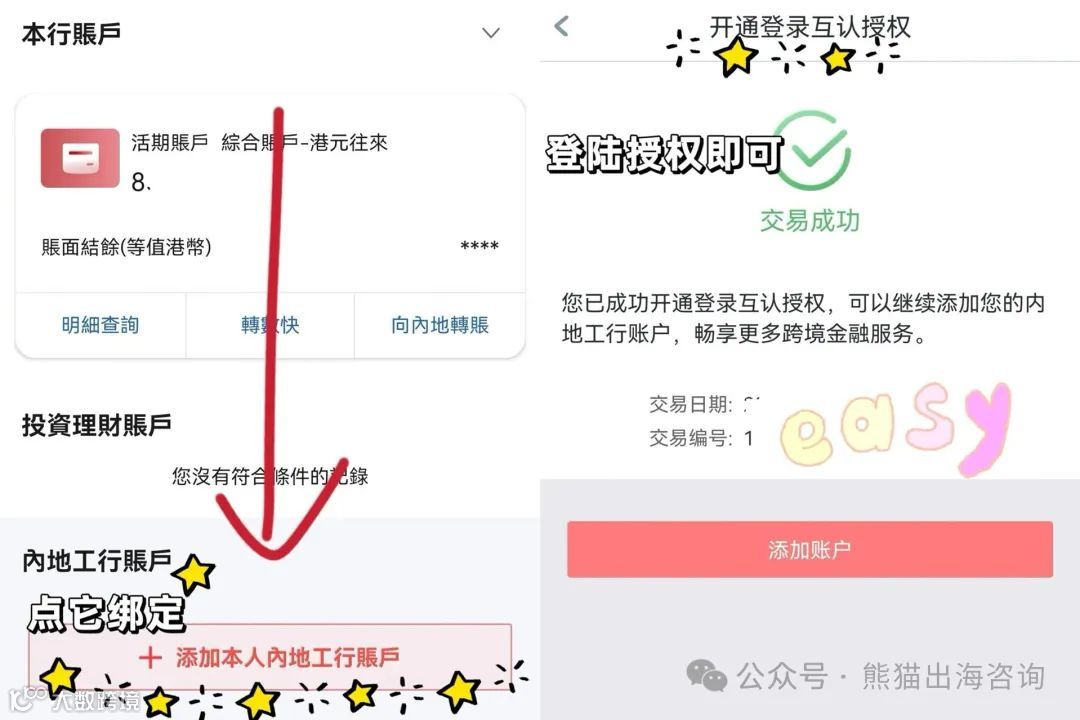
Task: Open 明細查詢 transaction details
Action: (101, 325)
